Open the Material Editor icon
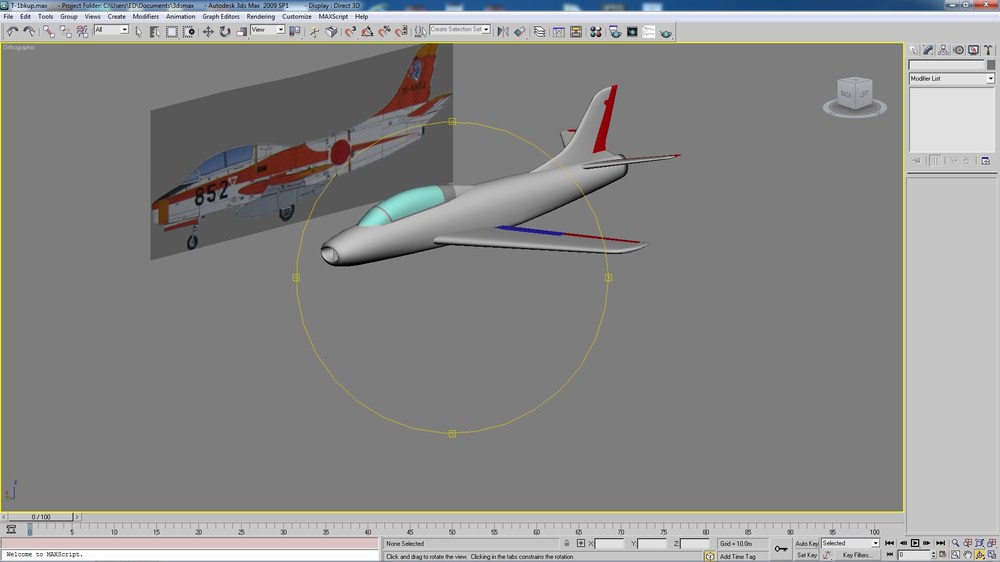Screen dimensions: 1000x562 coord(596,31)
